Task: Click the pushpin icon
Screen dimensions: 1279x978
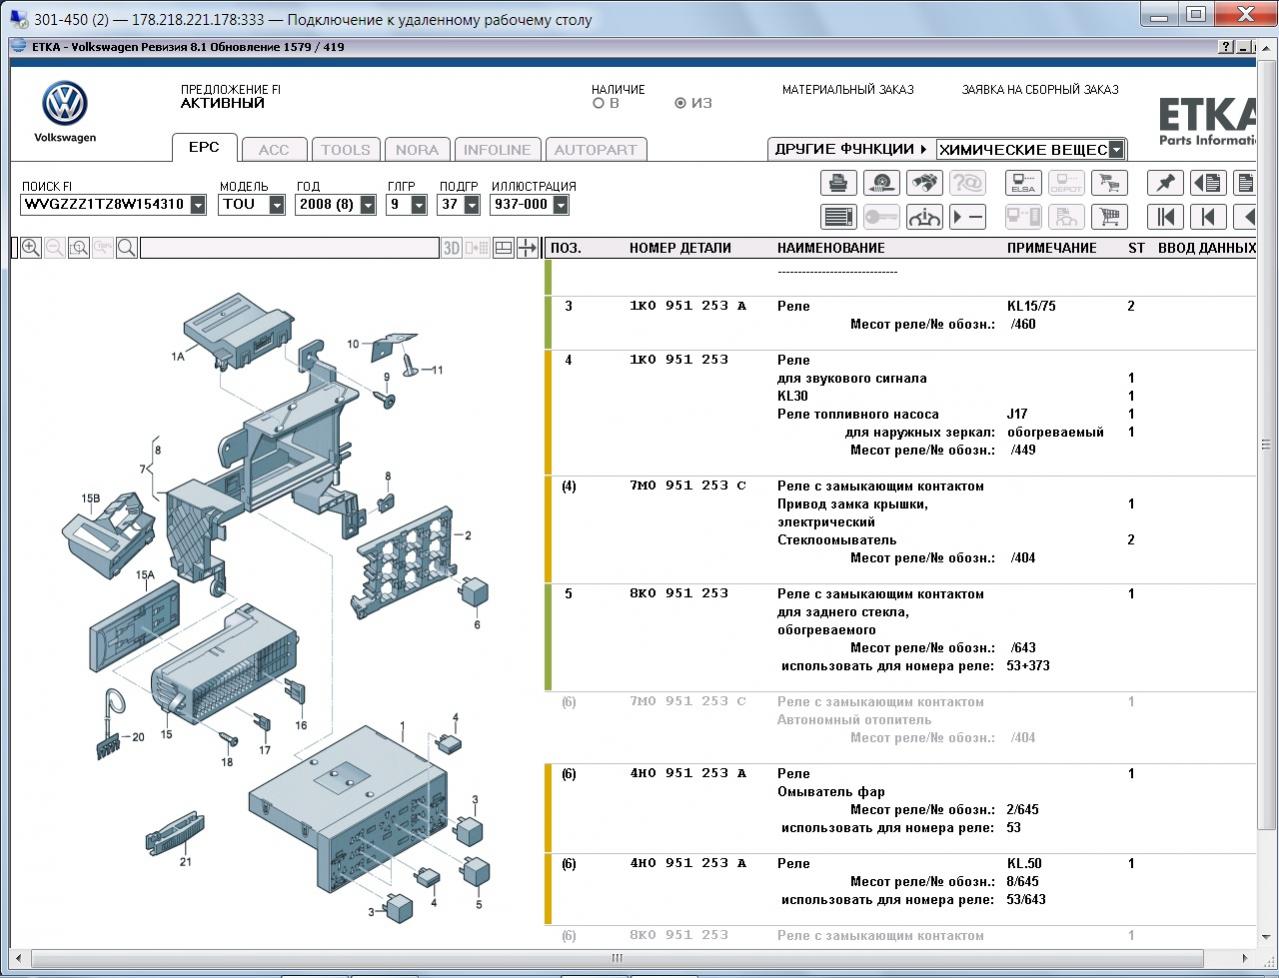Action: coord(1165,183)
